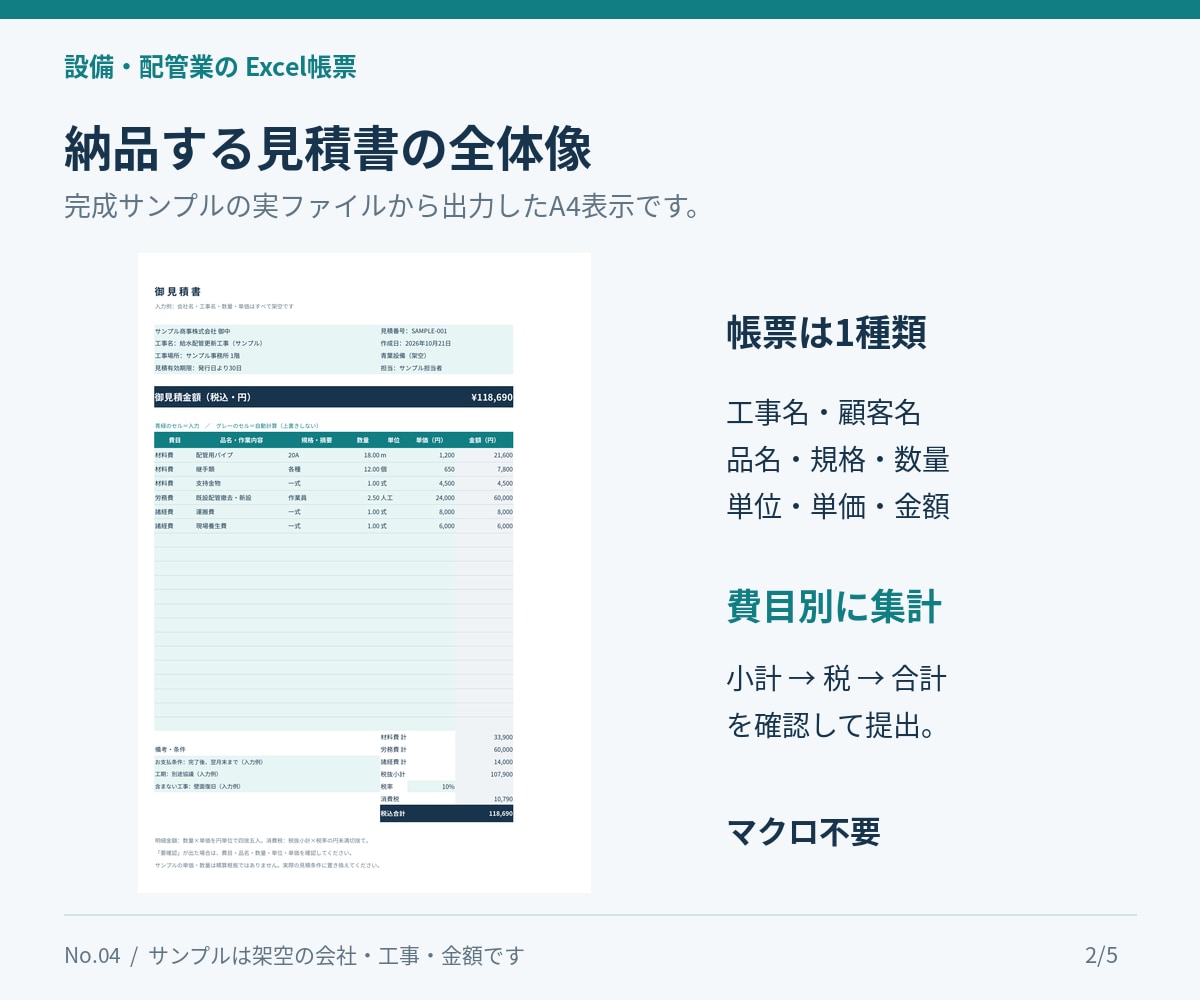Click the amount '60,000' in the 労務費 row

pos(503,497)
